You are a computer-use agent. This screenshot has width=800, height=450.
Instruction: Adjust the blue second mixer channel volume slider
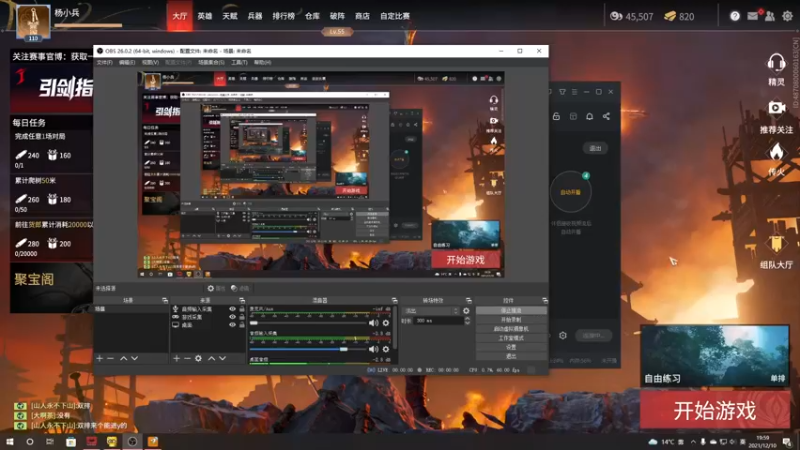tap(308, 349)
